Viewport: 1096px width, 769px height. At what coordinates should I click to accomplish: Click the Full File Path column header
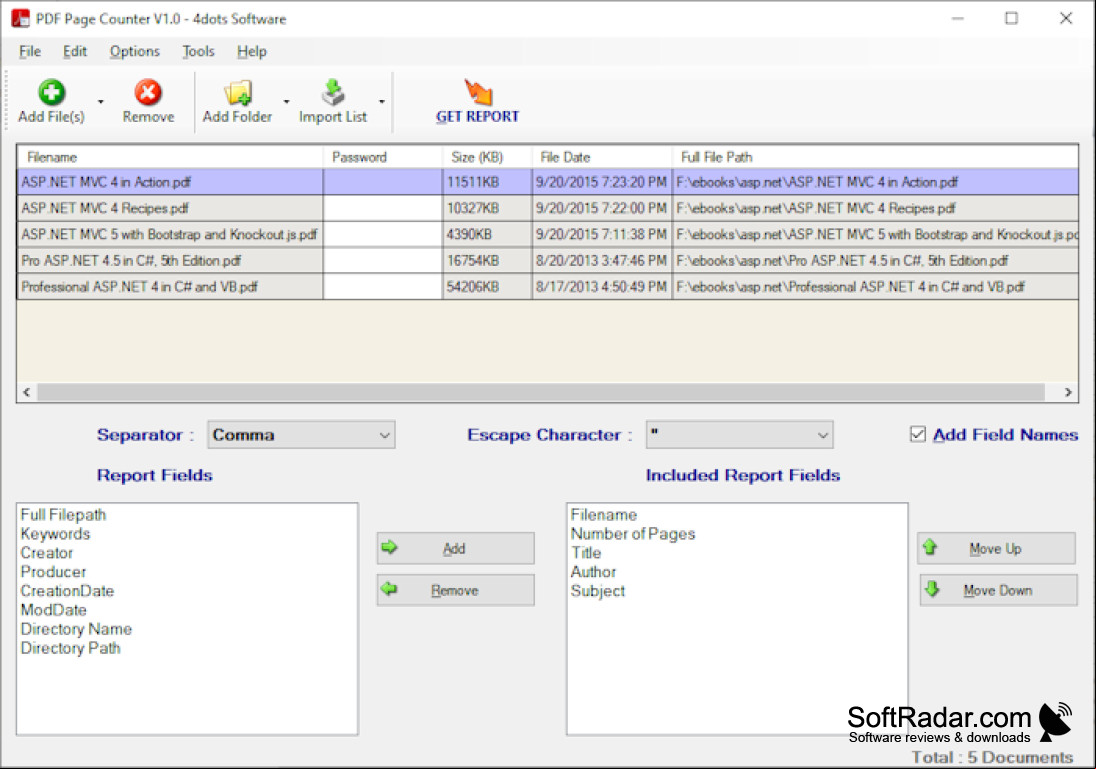(875, 157)
